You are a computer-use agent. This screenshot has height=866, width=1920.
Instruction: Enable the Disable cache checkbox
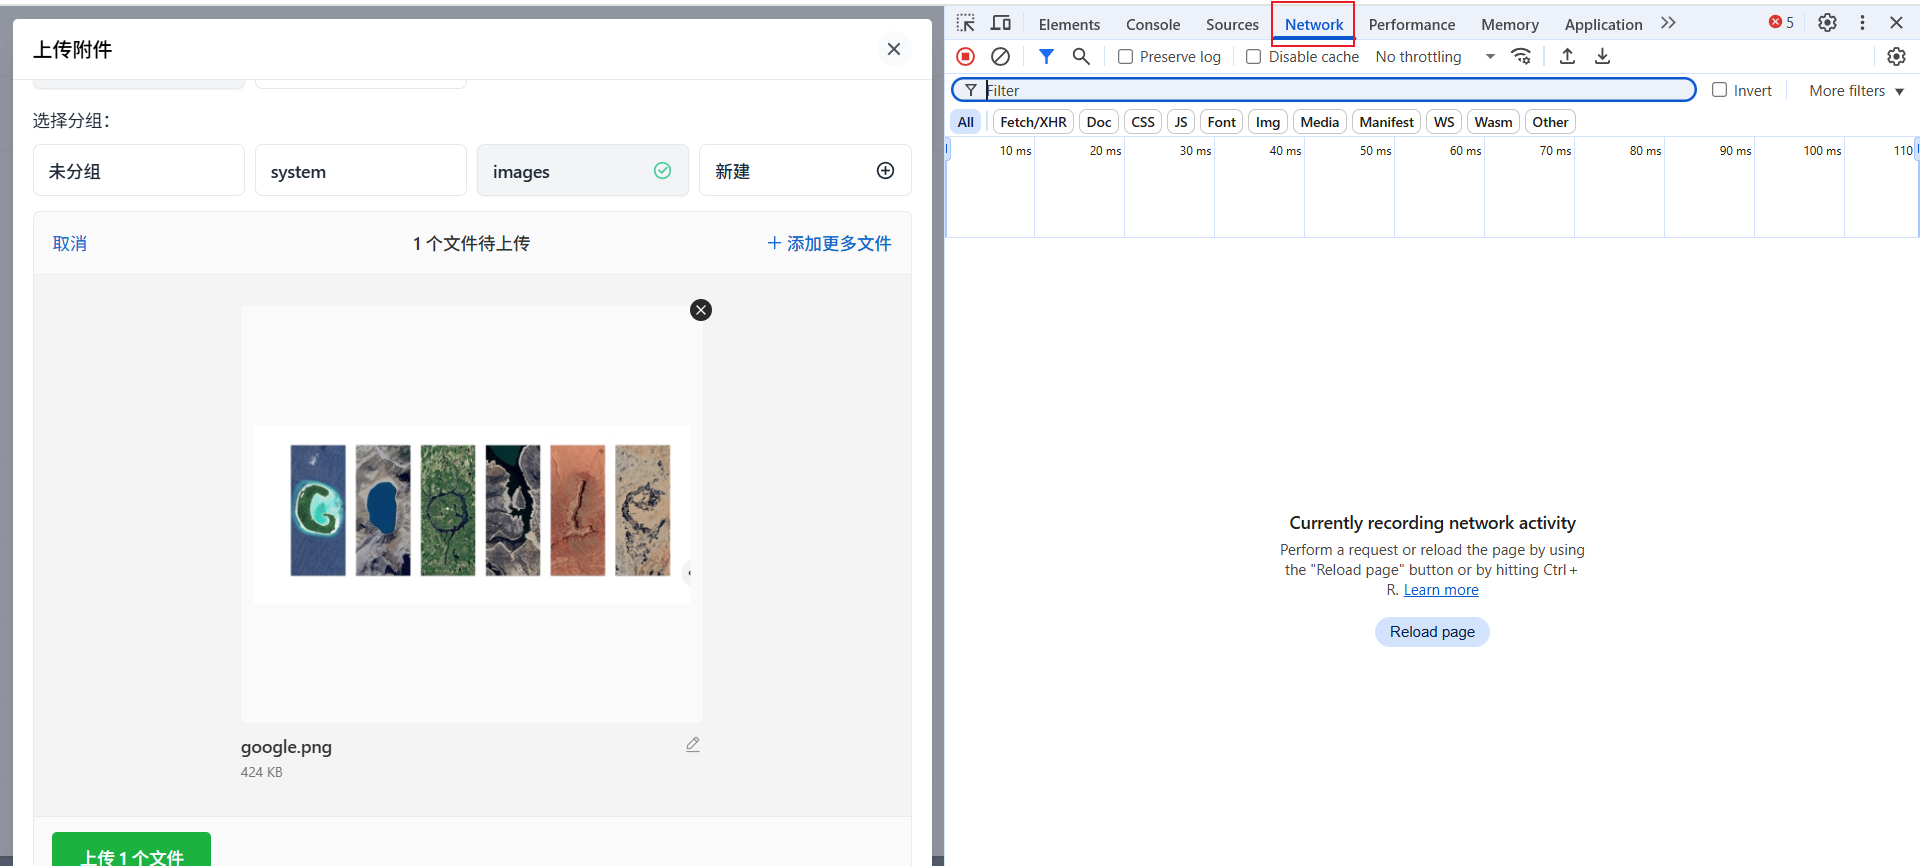coord(1253,57)
